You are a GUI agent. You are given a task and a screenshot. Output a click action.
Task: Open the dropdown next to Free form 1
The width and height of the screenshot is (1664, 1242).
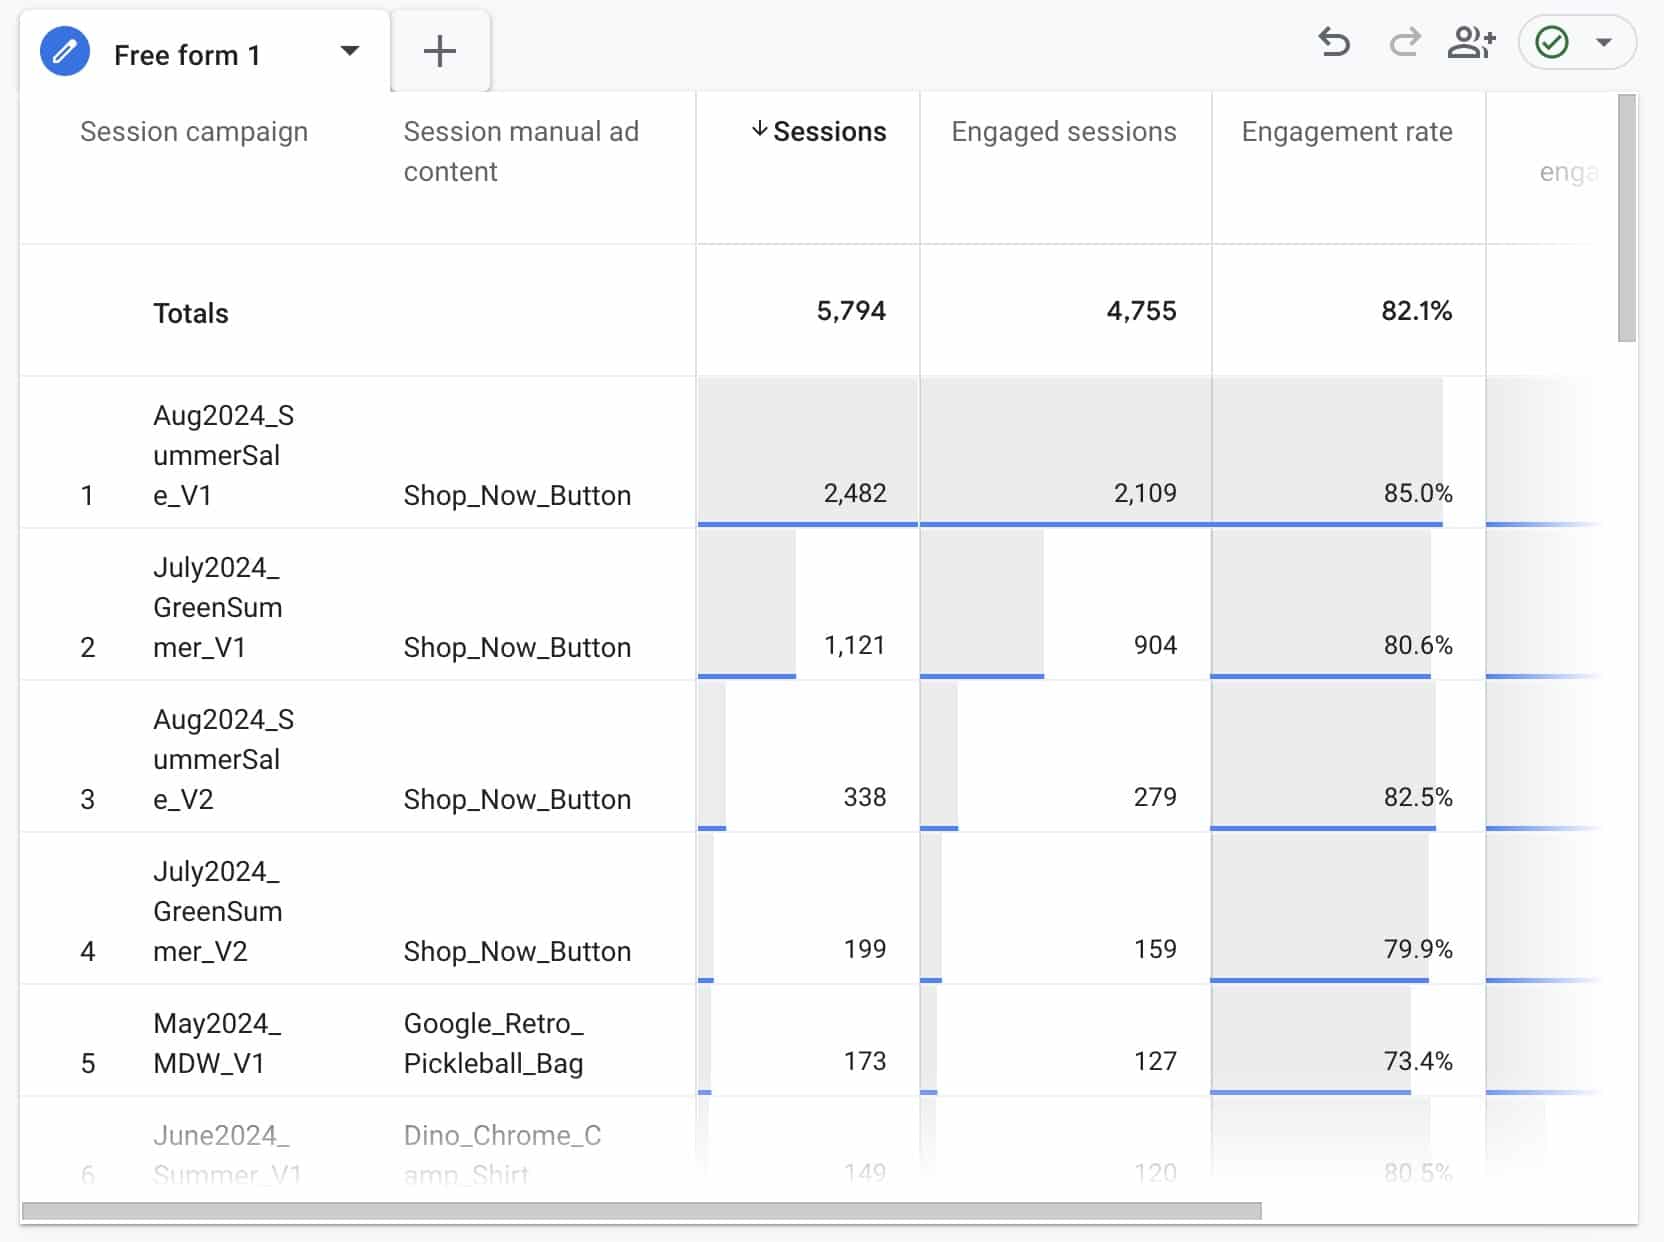(x=349, y=50)
